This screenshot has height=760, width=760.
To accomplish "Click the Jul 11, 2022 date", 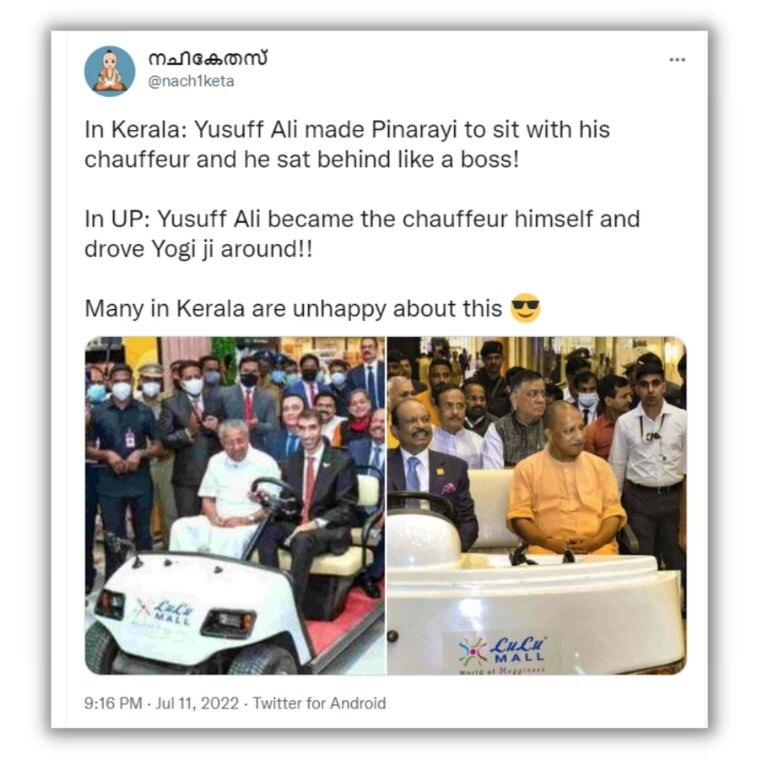I will 197,703.
